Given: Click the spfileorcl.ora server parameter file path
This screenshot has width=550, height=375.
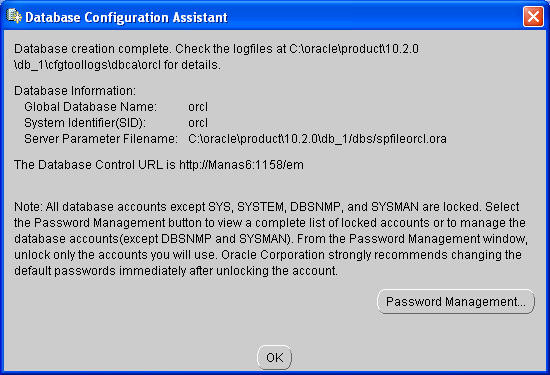Looking at the screenshot, I should coord(317,139).
